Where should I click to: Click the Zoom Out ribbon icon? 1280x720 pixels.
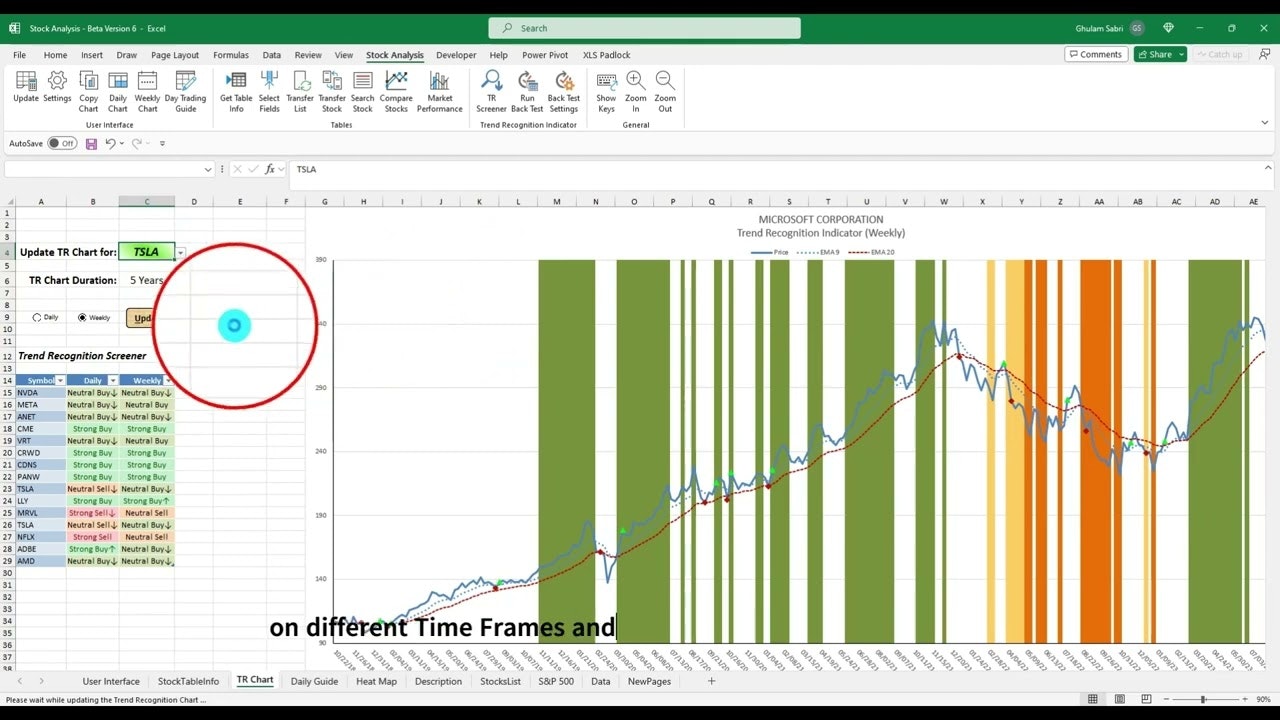[x=665, y=91]
